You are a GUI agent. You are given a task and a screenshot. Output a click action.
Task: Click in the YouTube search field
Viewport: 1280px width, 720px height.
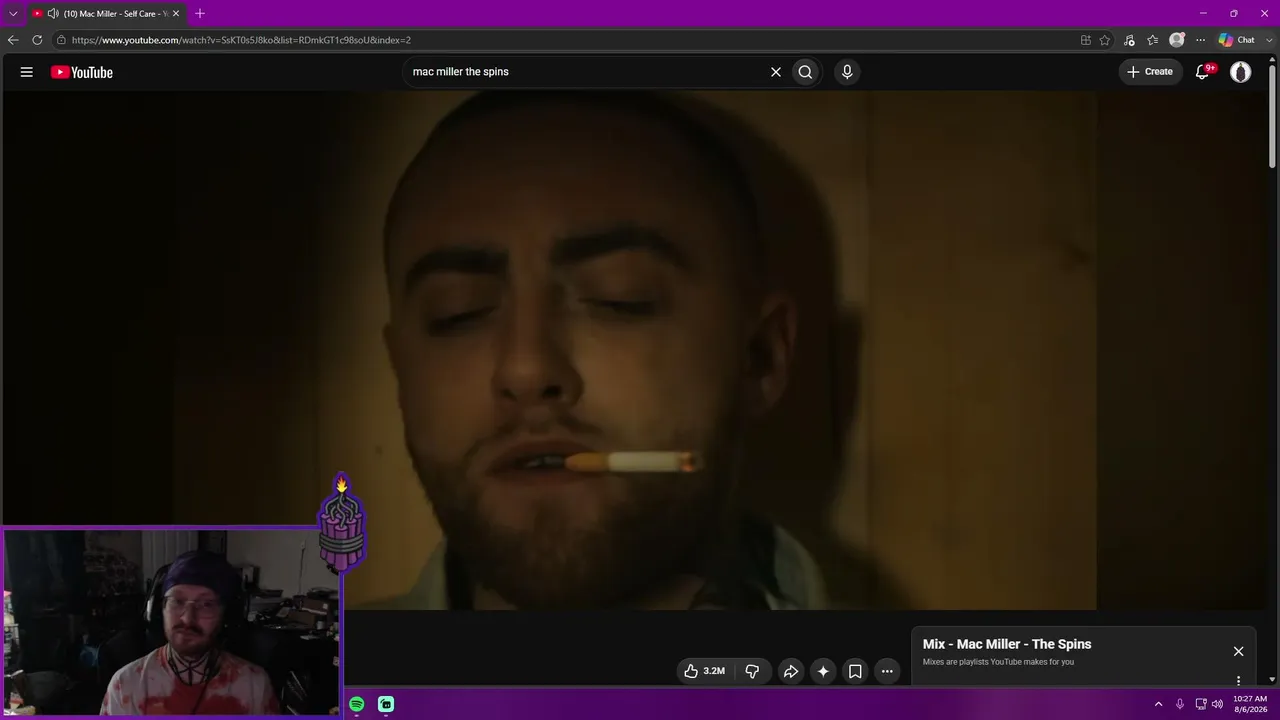[x=585, y=72]
